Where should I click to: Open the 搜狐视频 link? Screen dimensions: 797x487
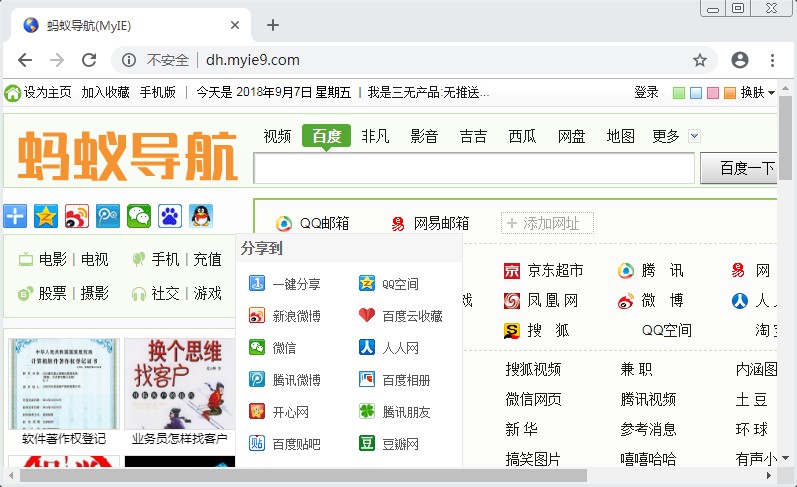(533, 369)
